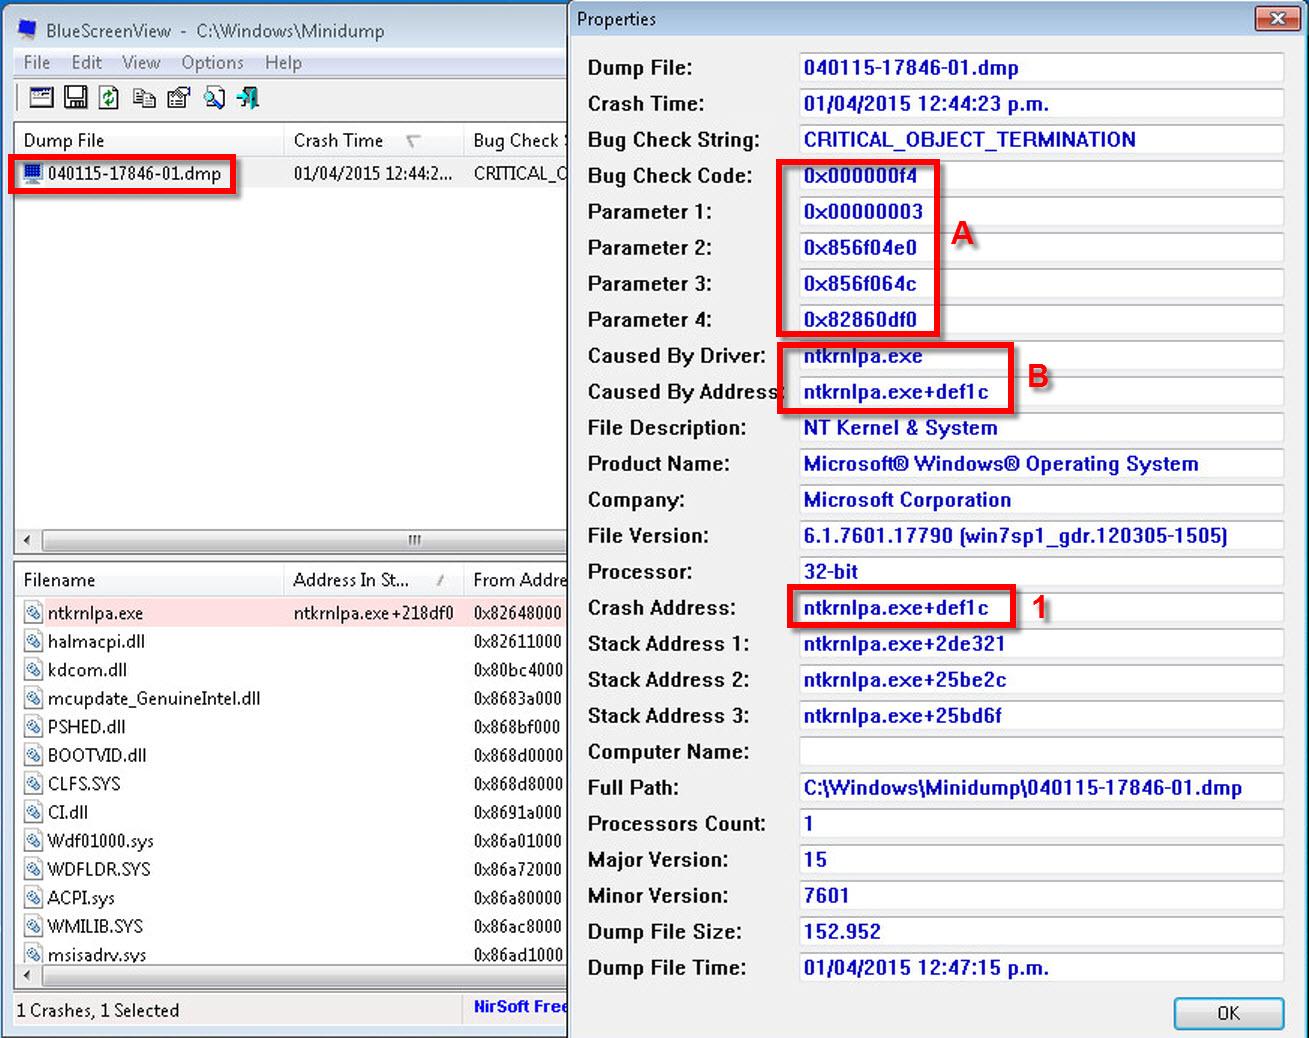Click into the Computer Name field
Screen dimensions: 1309x1038
coord(1040,752)
